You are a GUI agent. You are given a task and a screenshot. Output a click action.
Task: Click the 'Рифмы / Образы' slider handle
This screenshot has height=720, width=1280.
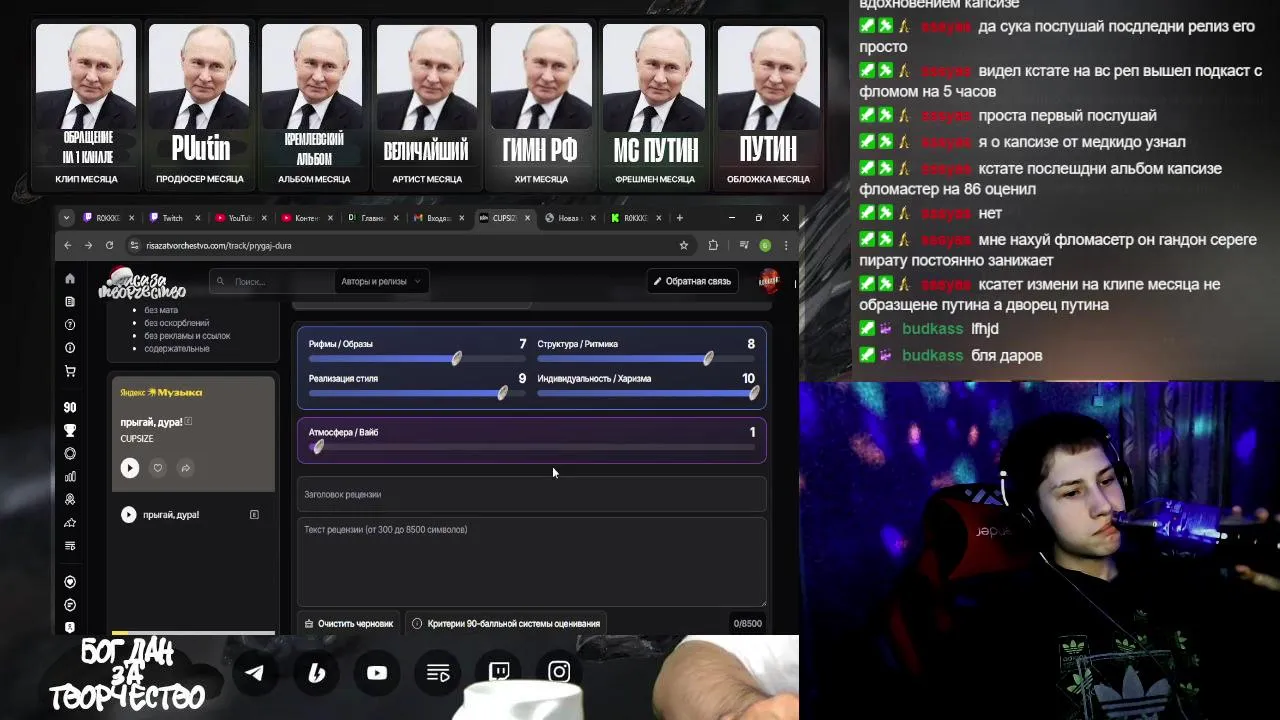point(457,358)
